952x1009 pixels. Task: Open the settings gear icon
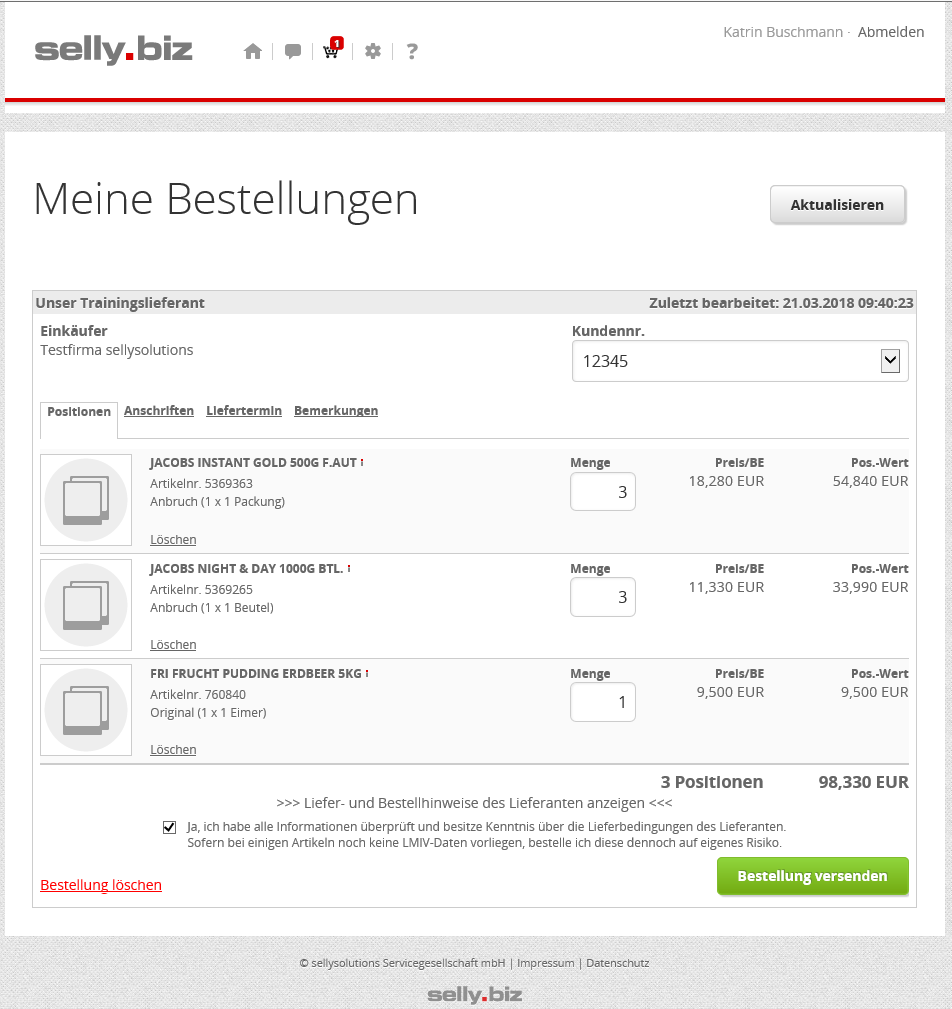[x=373, y=52]
